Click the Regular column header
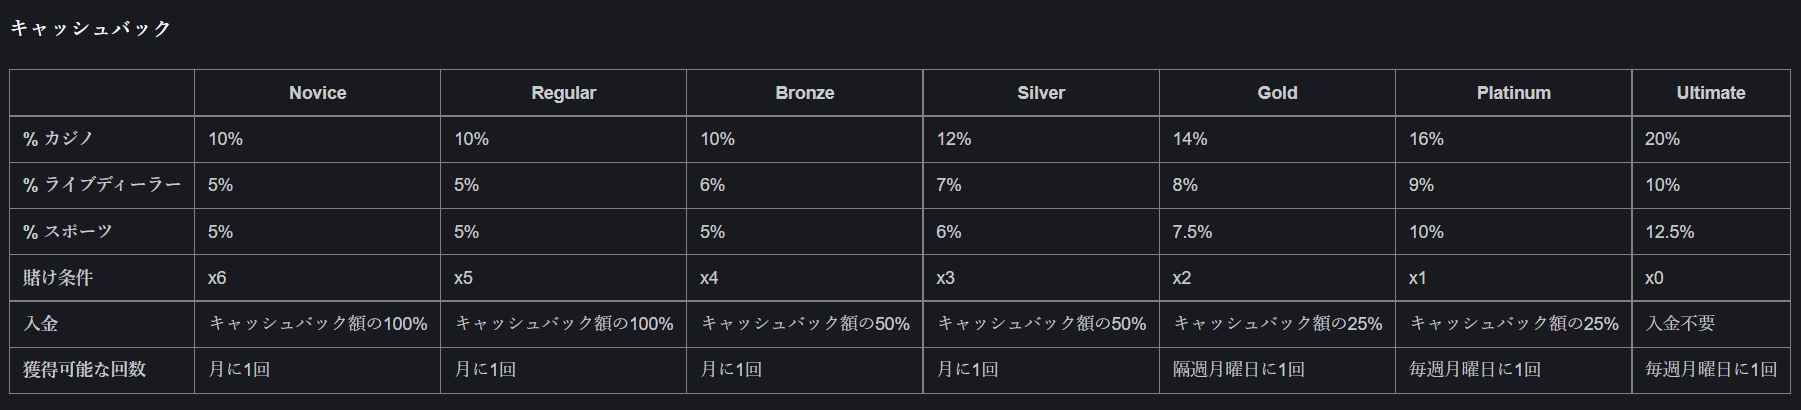The image size is (1801, 410). point(563,93)
